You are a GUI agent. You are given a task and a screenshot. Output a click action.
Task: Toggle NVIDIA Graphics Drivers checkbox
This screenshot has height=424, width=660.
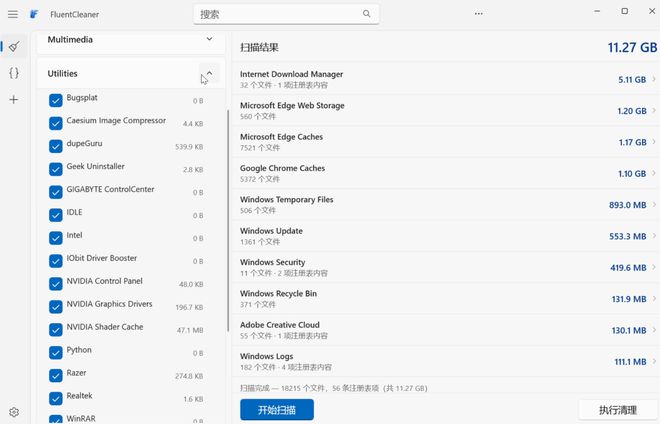[56, 307]
